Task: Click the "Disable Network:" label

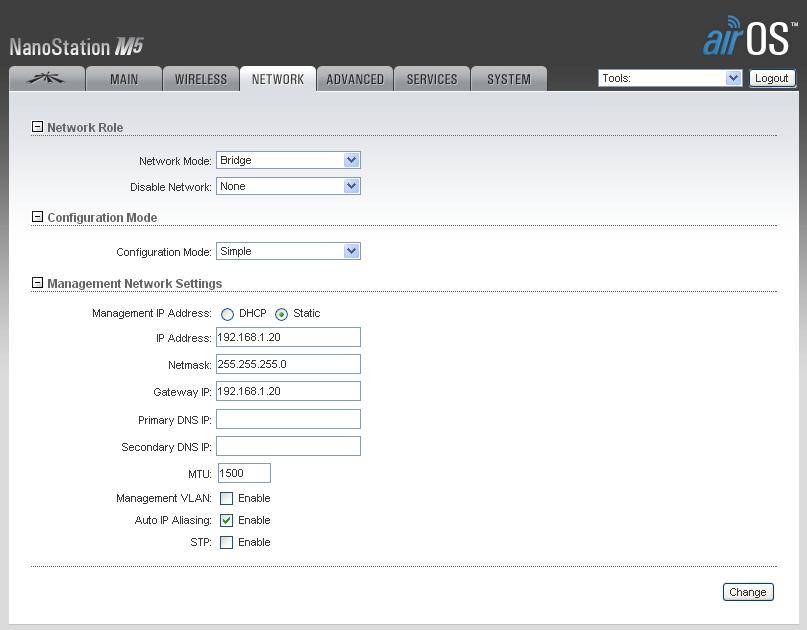Action: tap(170, 187)
